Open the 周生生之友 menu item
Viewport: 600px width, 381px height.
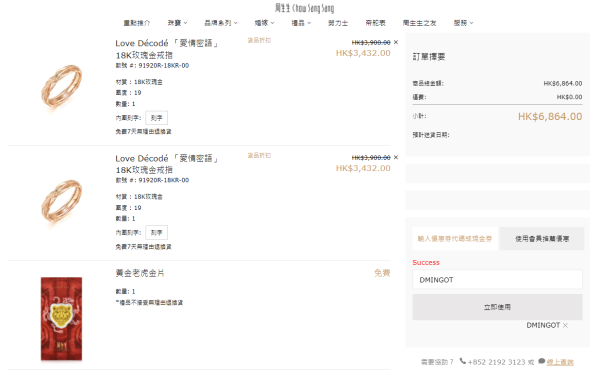pos(419,23)
